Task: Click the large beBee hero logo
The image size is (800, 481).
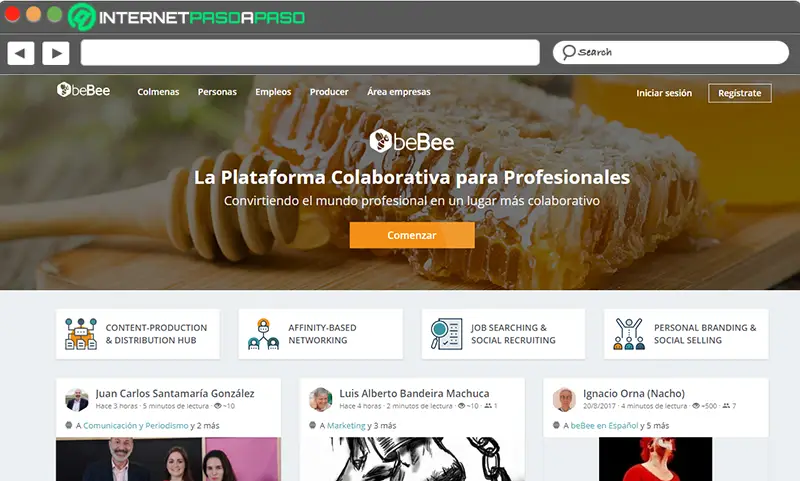Action: click(x=411, y=141)
